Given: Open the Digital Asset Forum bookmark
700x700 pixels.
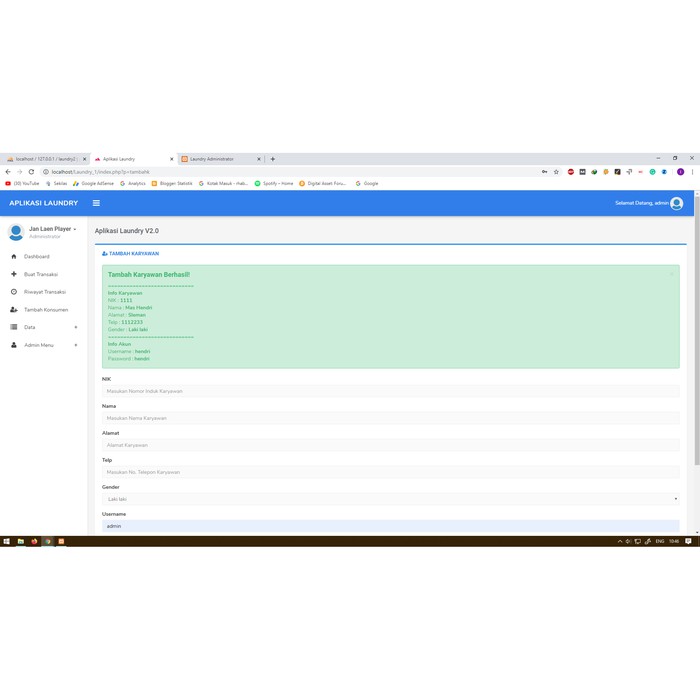Looking at the screenshot, I should [322, 183].
